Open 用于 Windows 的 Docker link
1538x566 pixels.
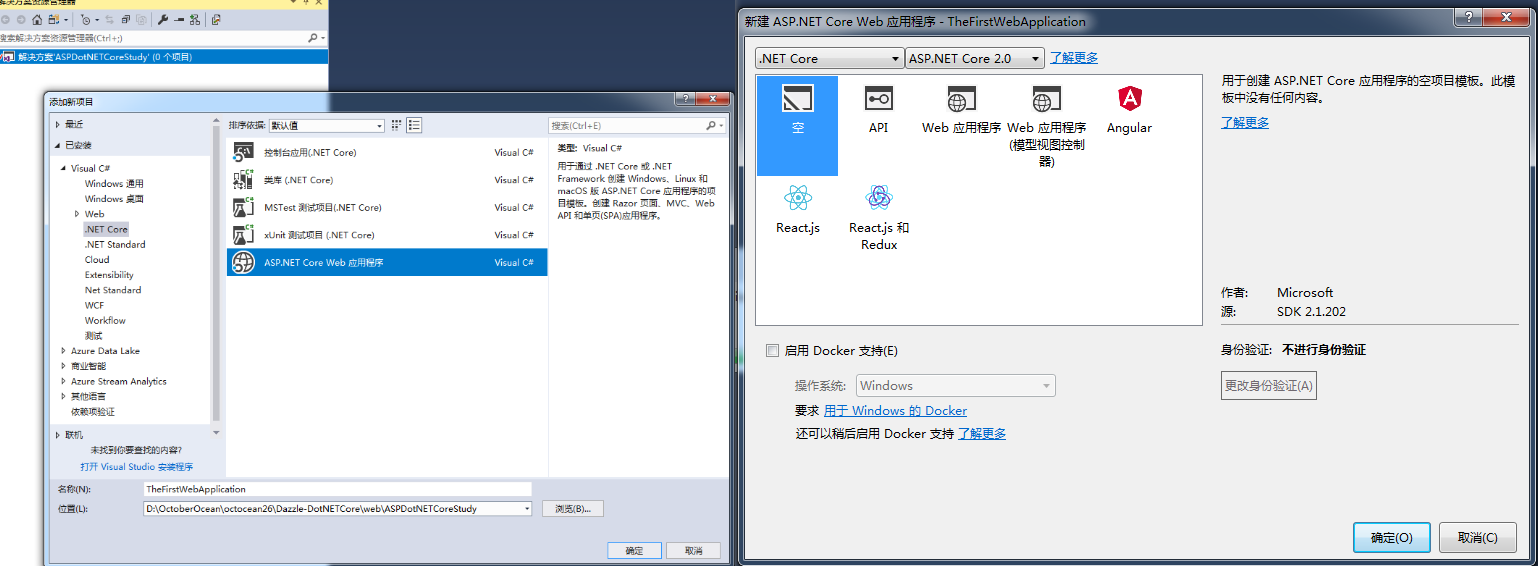pyautogui.click(x=895, y=410)
